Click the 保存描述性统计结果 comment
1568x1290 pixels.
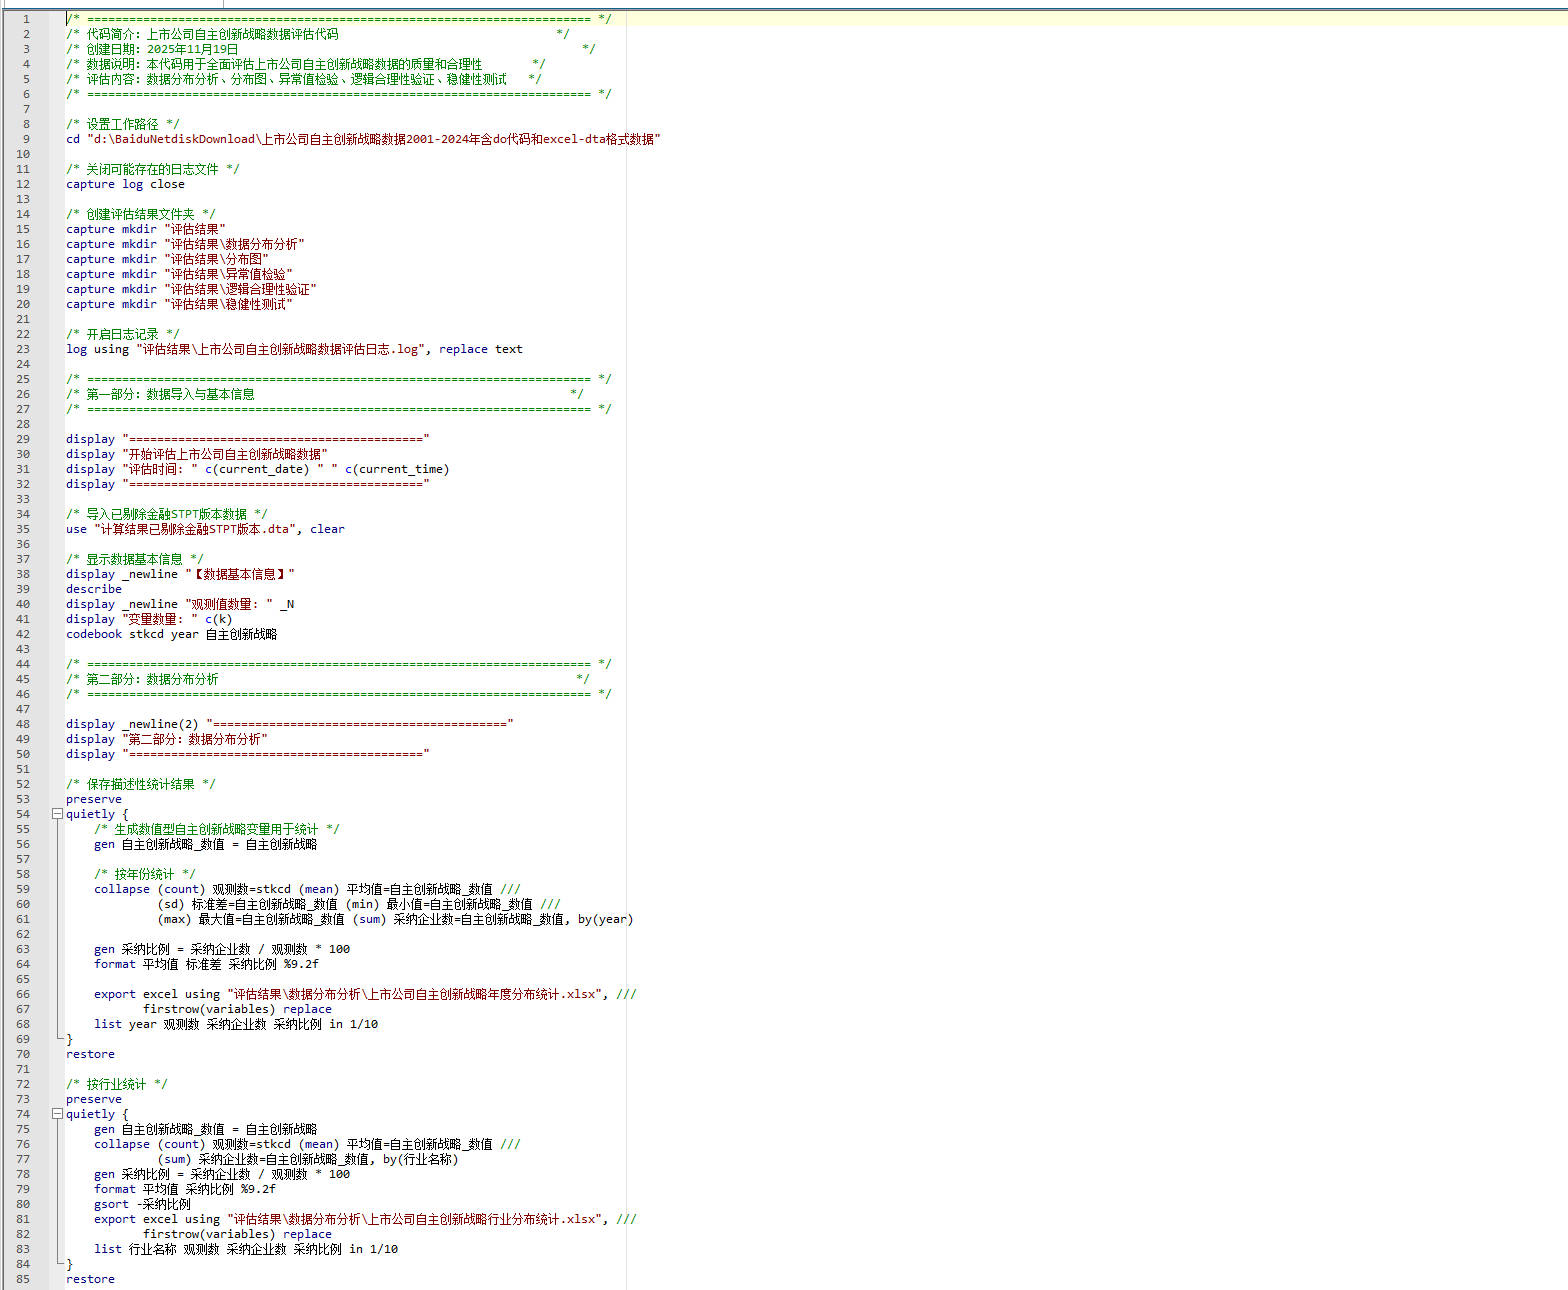[x=141, y=784]
